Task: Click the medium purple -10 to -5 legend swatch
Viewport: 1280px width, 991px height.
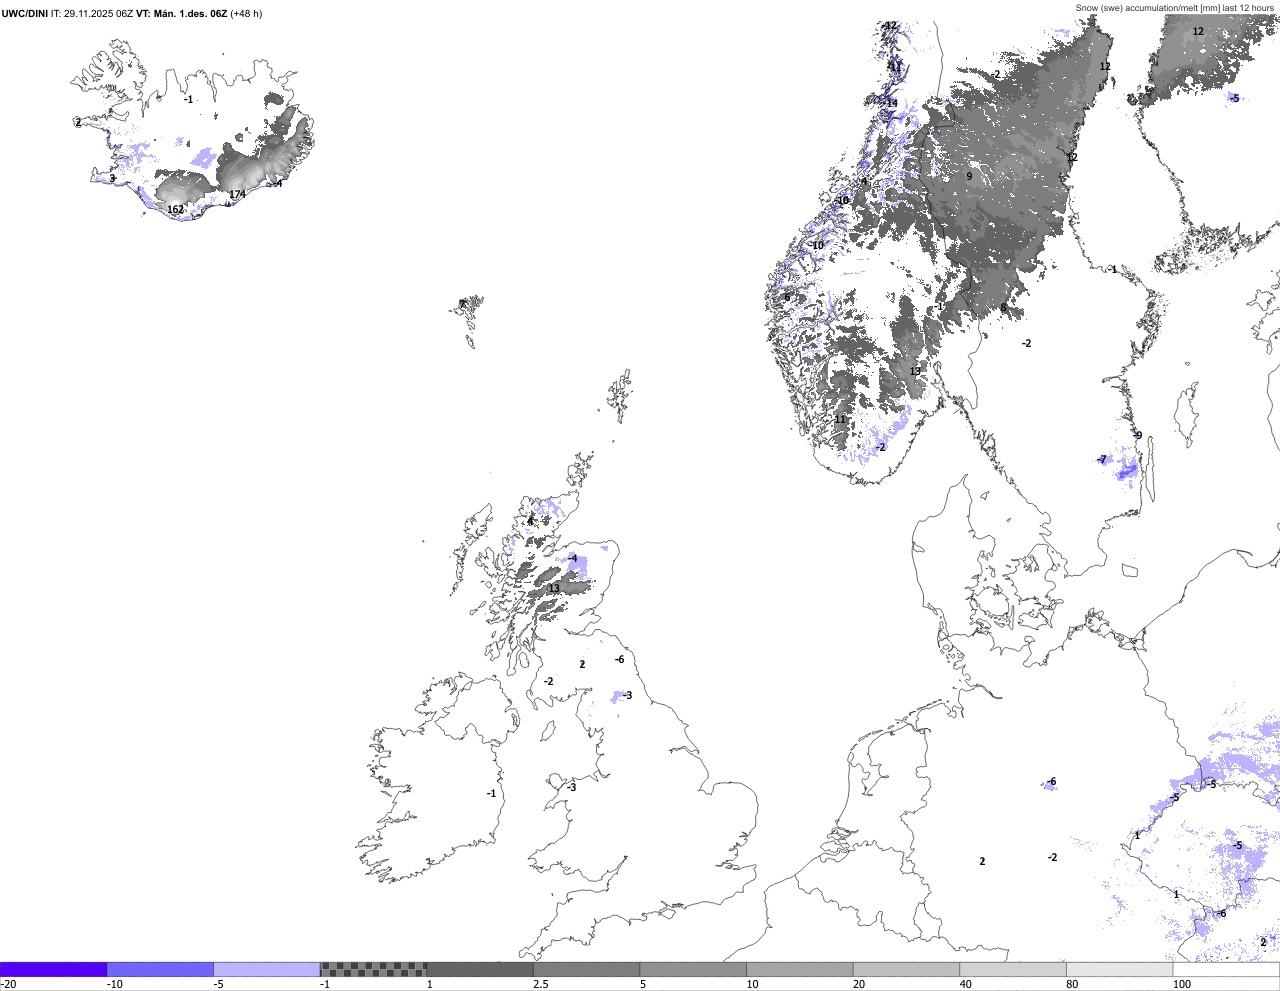Action: [160, 969]
